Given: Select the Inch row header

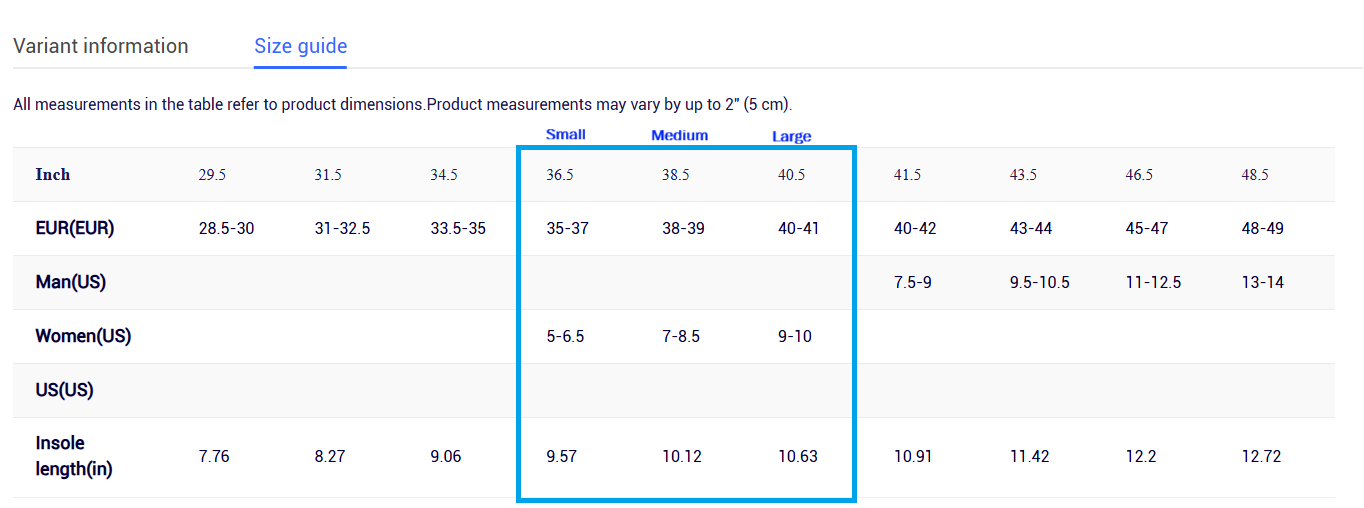Looking at the screenshot, I should click(53, 174).
